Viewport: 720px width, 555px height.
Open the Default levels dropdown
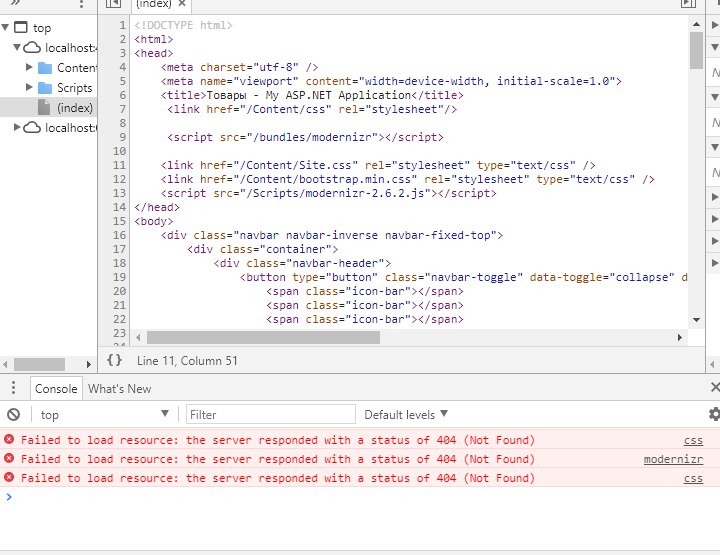pos(406,415)
